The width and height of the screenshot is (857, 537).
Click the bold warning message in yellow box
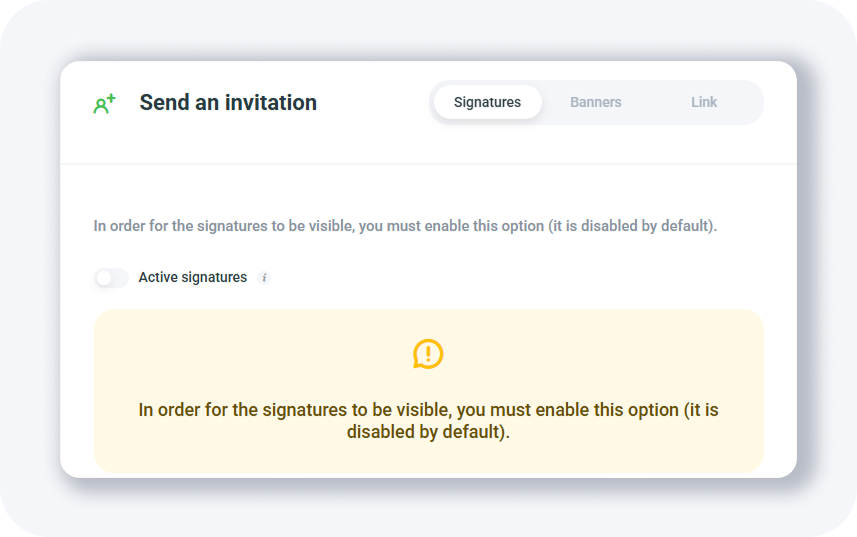[428, 410]
